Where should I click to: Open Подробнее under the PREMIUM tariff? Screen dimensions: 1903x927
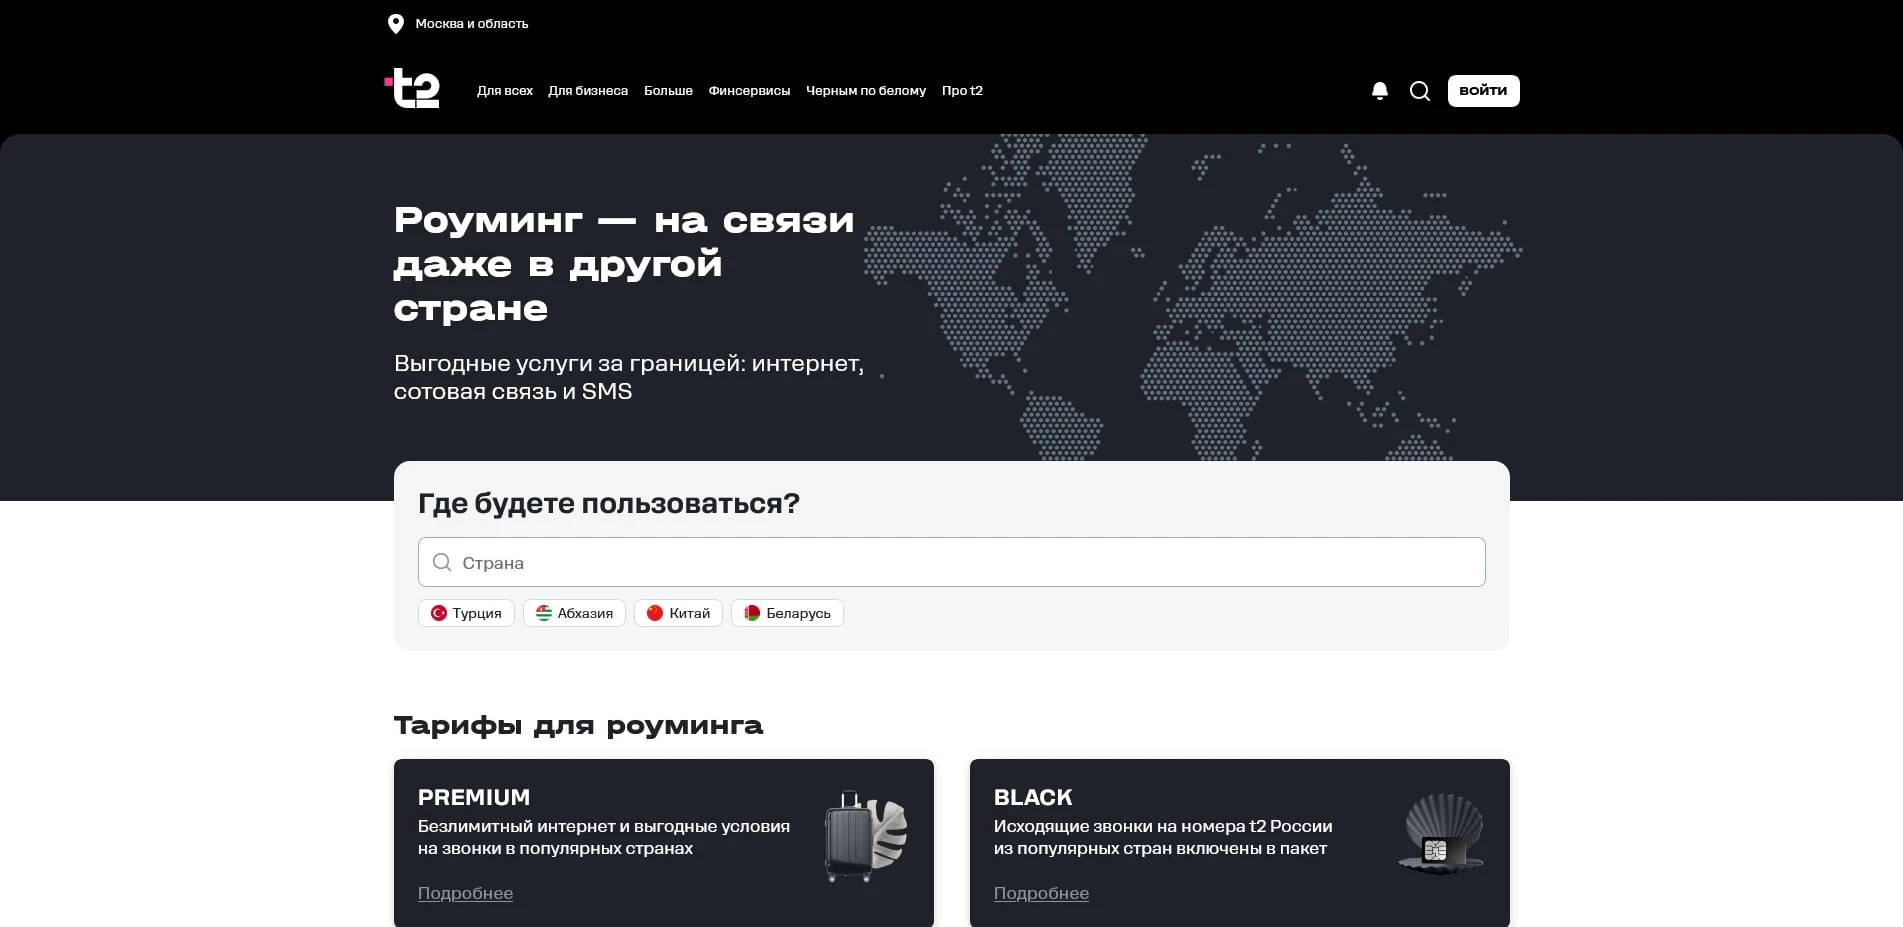coord(465,893)
